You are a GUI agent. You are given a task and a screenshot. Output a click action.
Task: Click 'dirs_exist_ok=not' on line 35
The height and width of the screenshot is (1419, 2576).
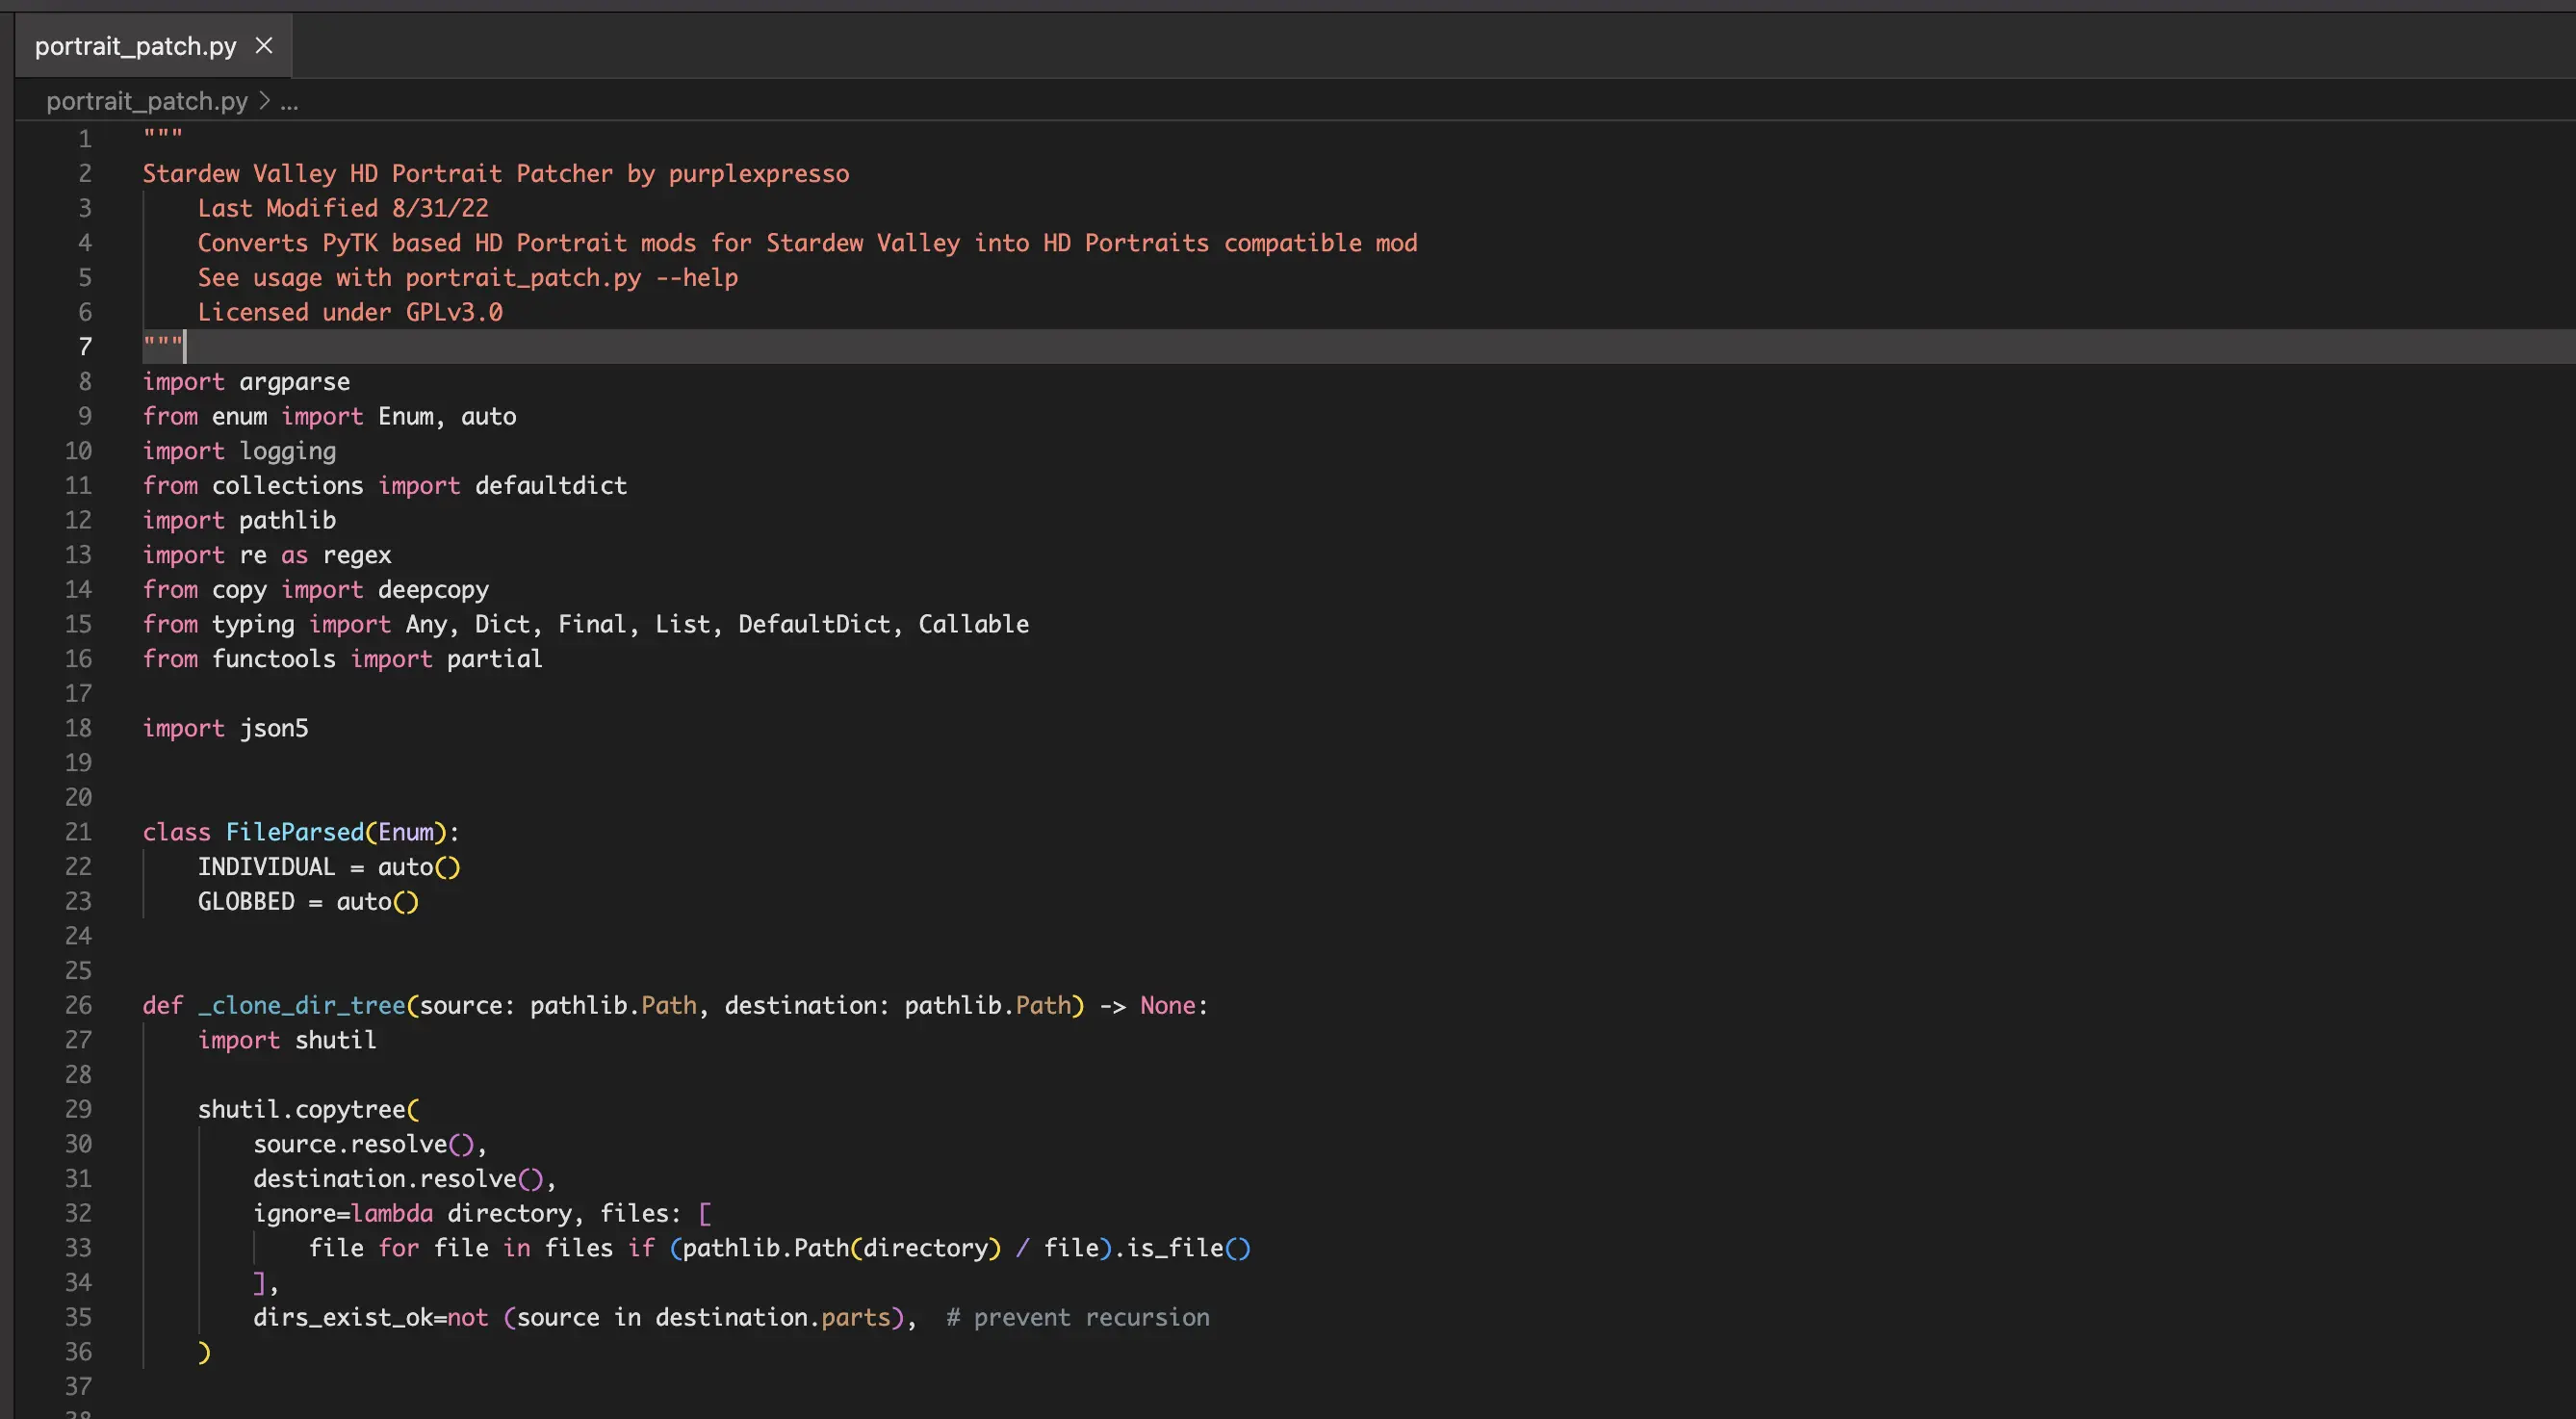pyautogui.click(x=371, y=1317)
